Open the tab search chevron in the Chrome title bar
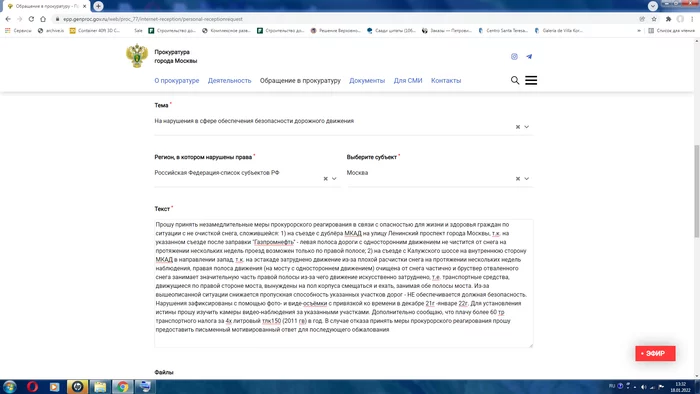Image resolution: width=700 pixels, height=394 pixels. coord(653,6)
